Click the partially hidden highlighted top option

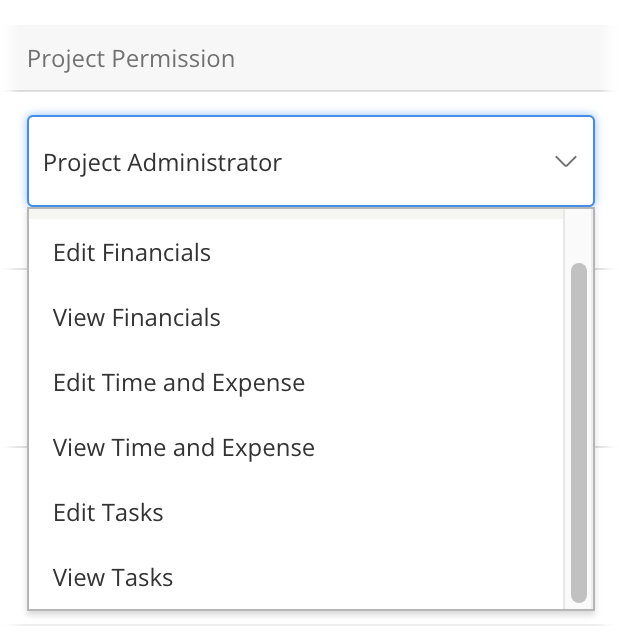coord(296,214)
